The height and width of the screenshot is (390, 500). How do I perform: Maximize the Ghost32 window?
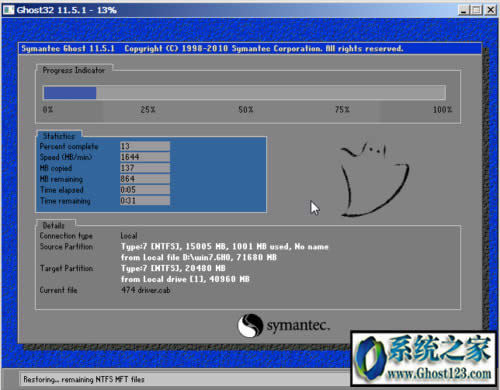(476, 10)
